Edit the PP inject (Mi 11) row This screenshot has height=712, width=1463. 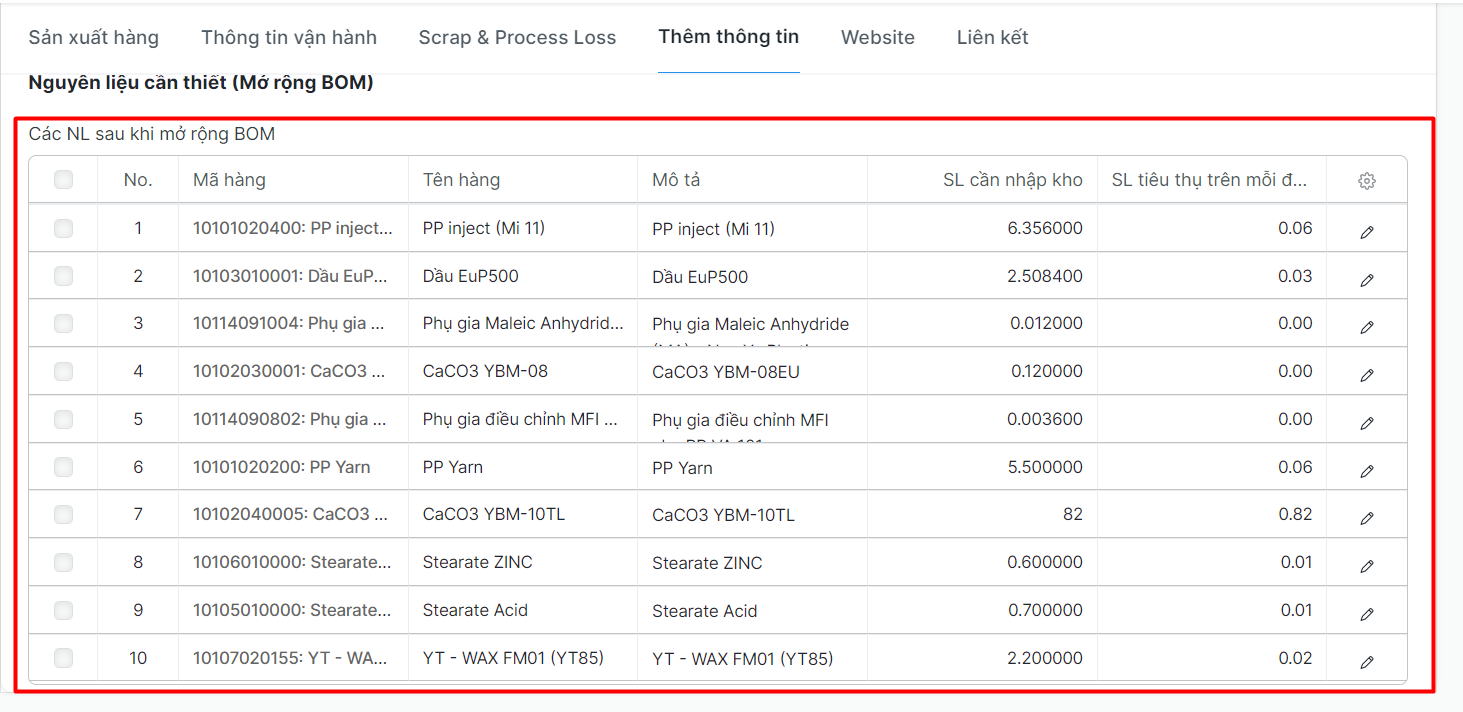click(1366, 232)
